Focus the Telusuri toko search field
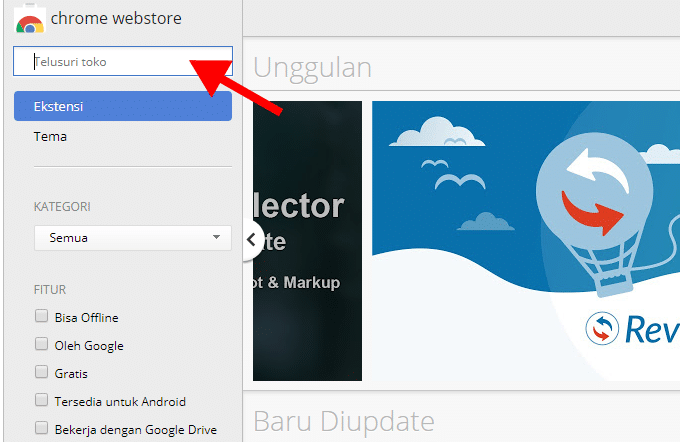This screenshot has height=442, width=680. [x=123, y=61]
